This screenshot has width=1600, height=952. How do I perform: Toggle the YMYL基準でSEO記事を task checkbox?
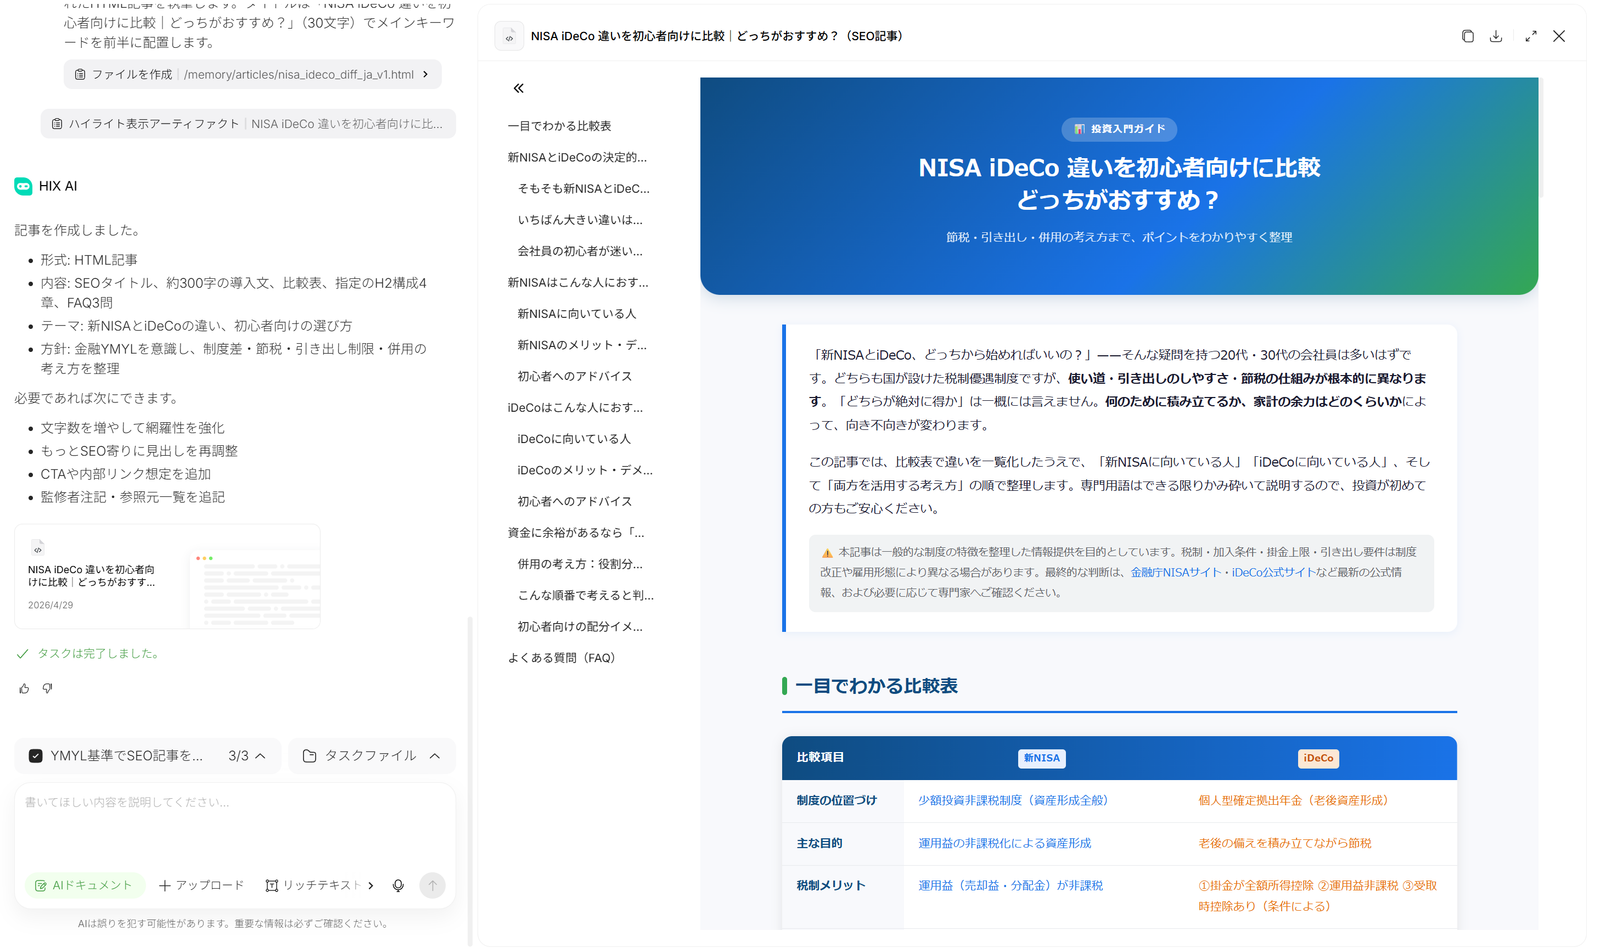tap(36, 756)
